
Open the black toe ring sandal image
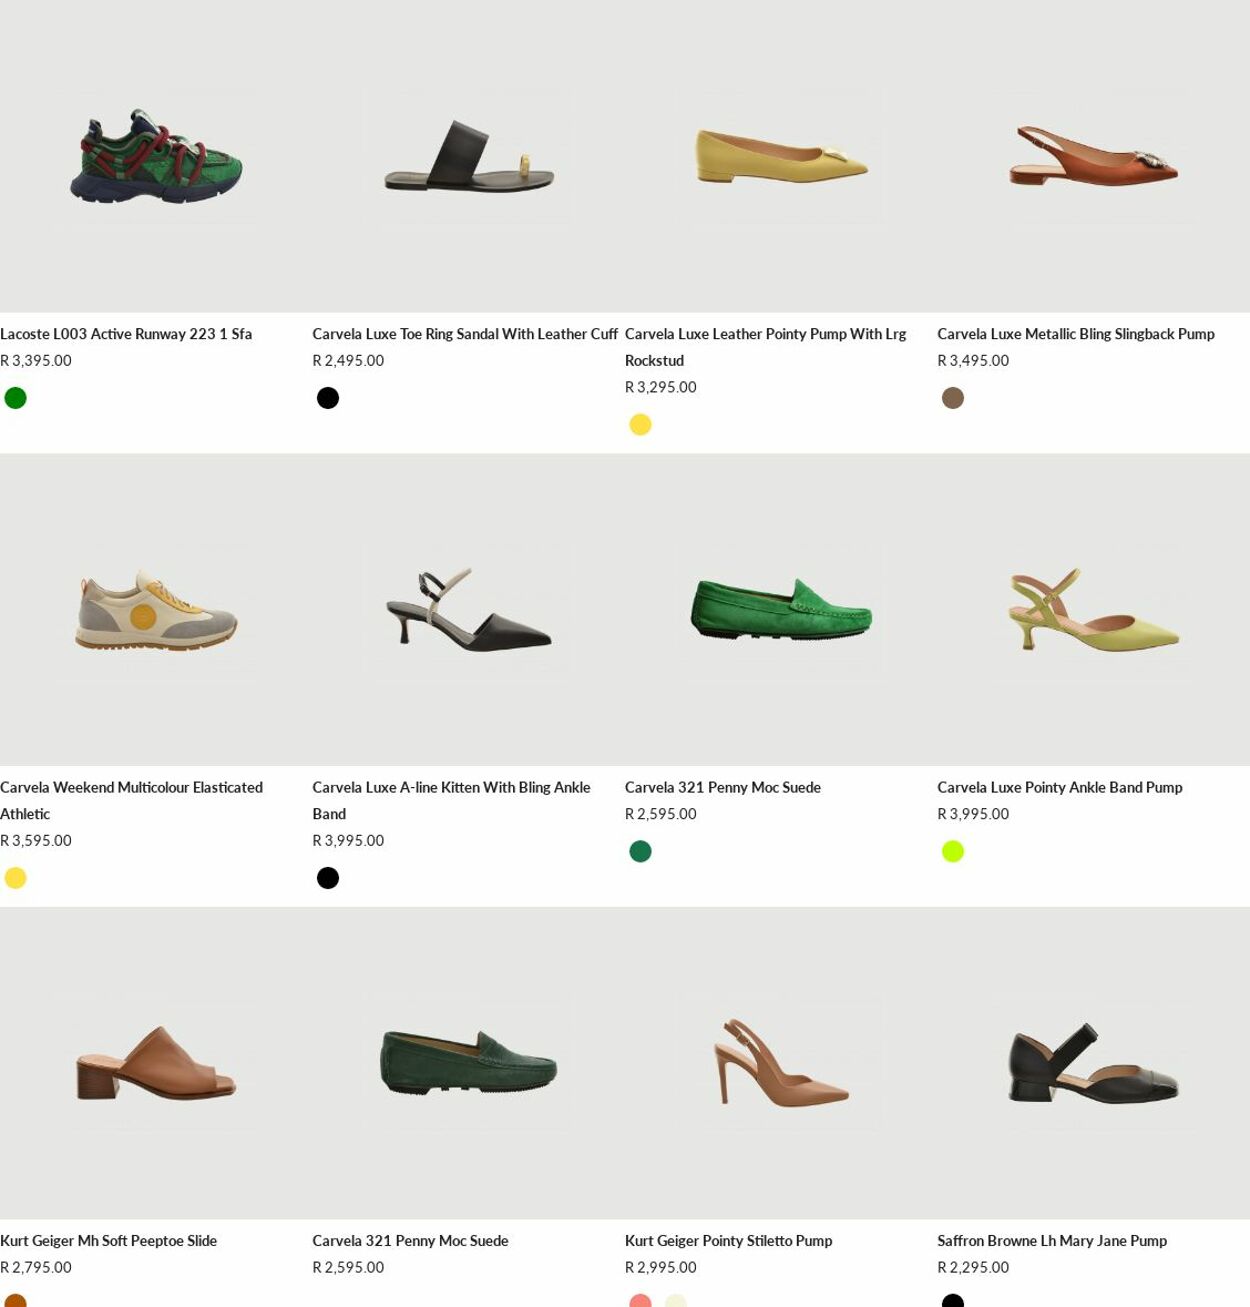468,156
